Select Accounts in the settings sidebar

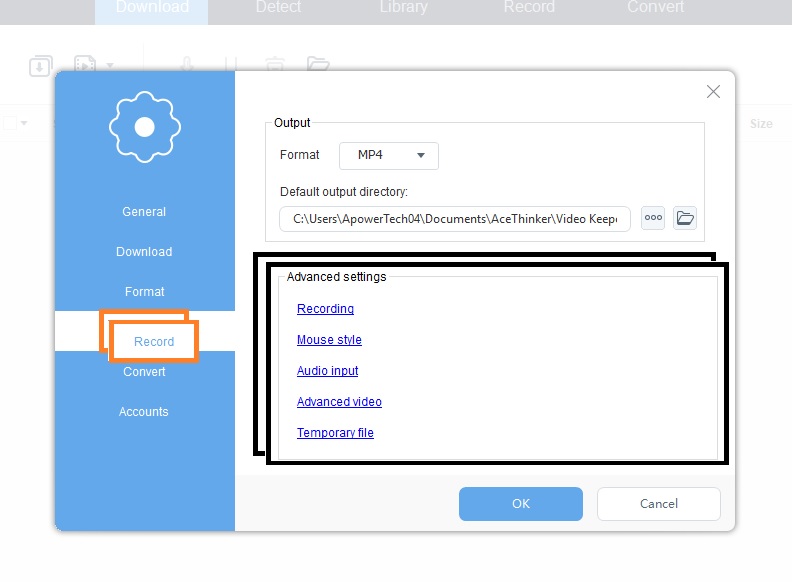[144, 411]
